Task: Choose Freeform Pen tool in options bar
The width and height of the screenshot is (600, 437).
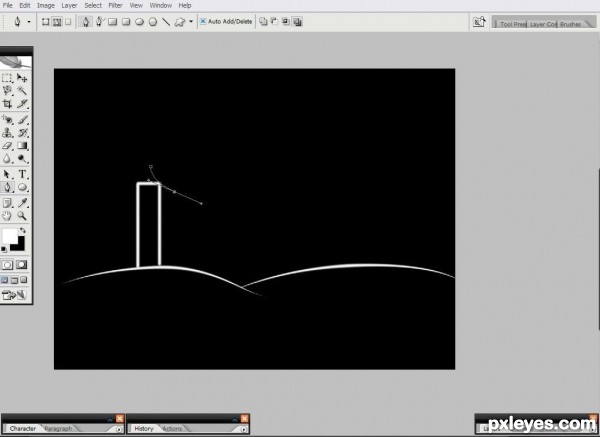Action: coord(99,22)
